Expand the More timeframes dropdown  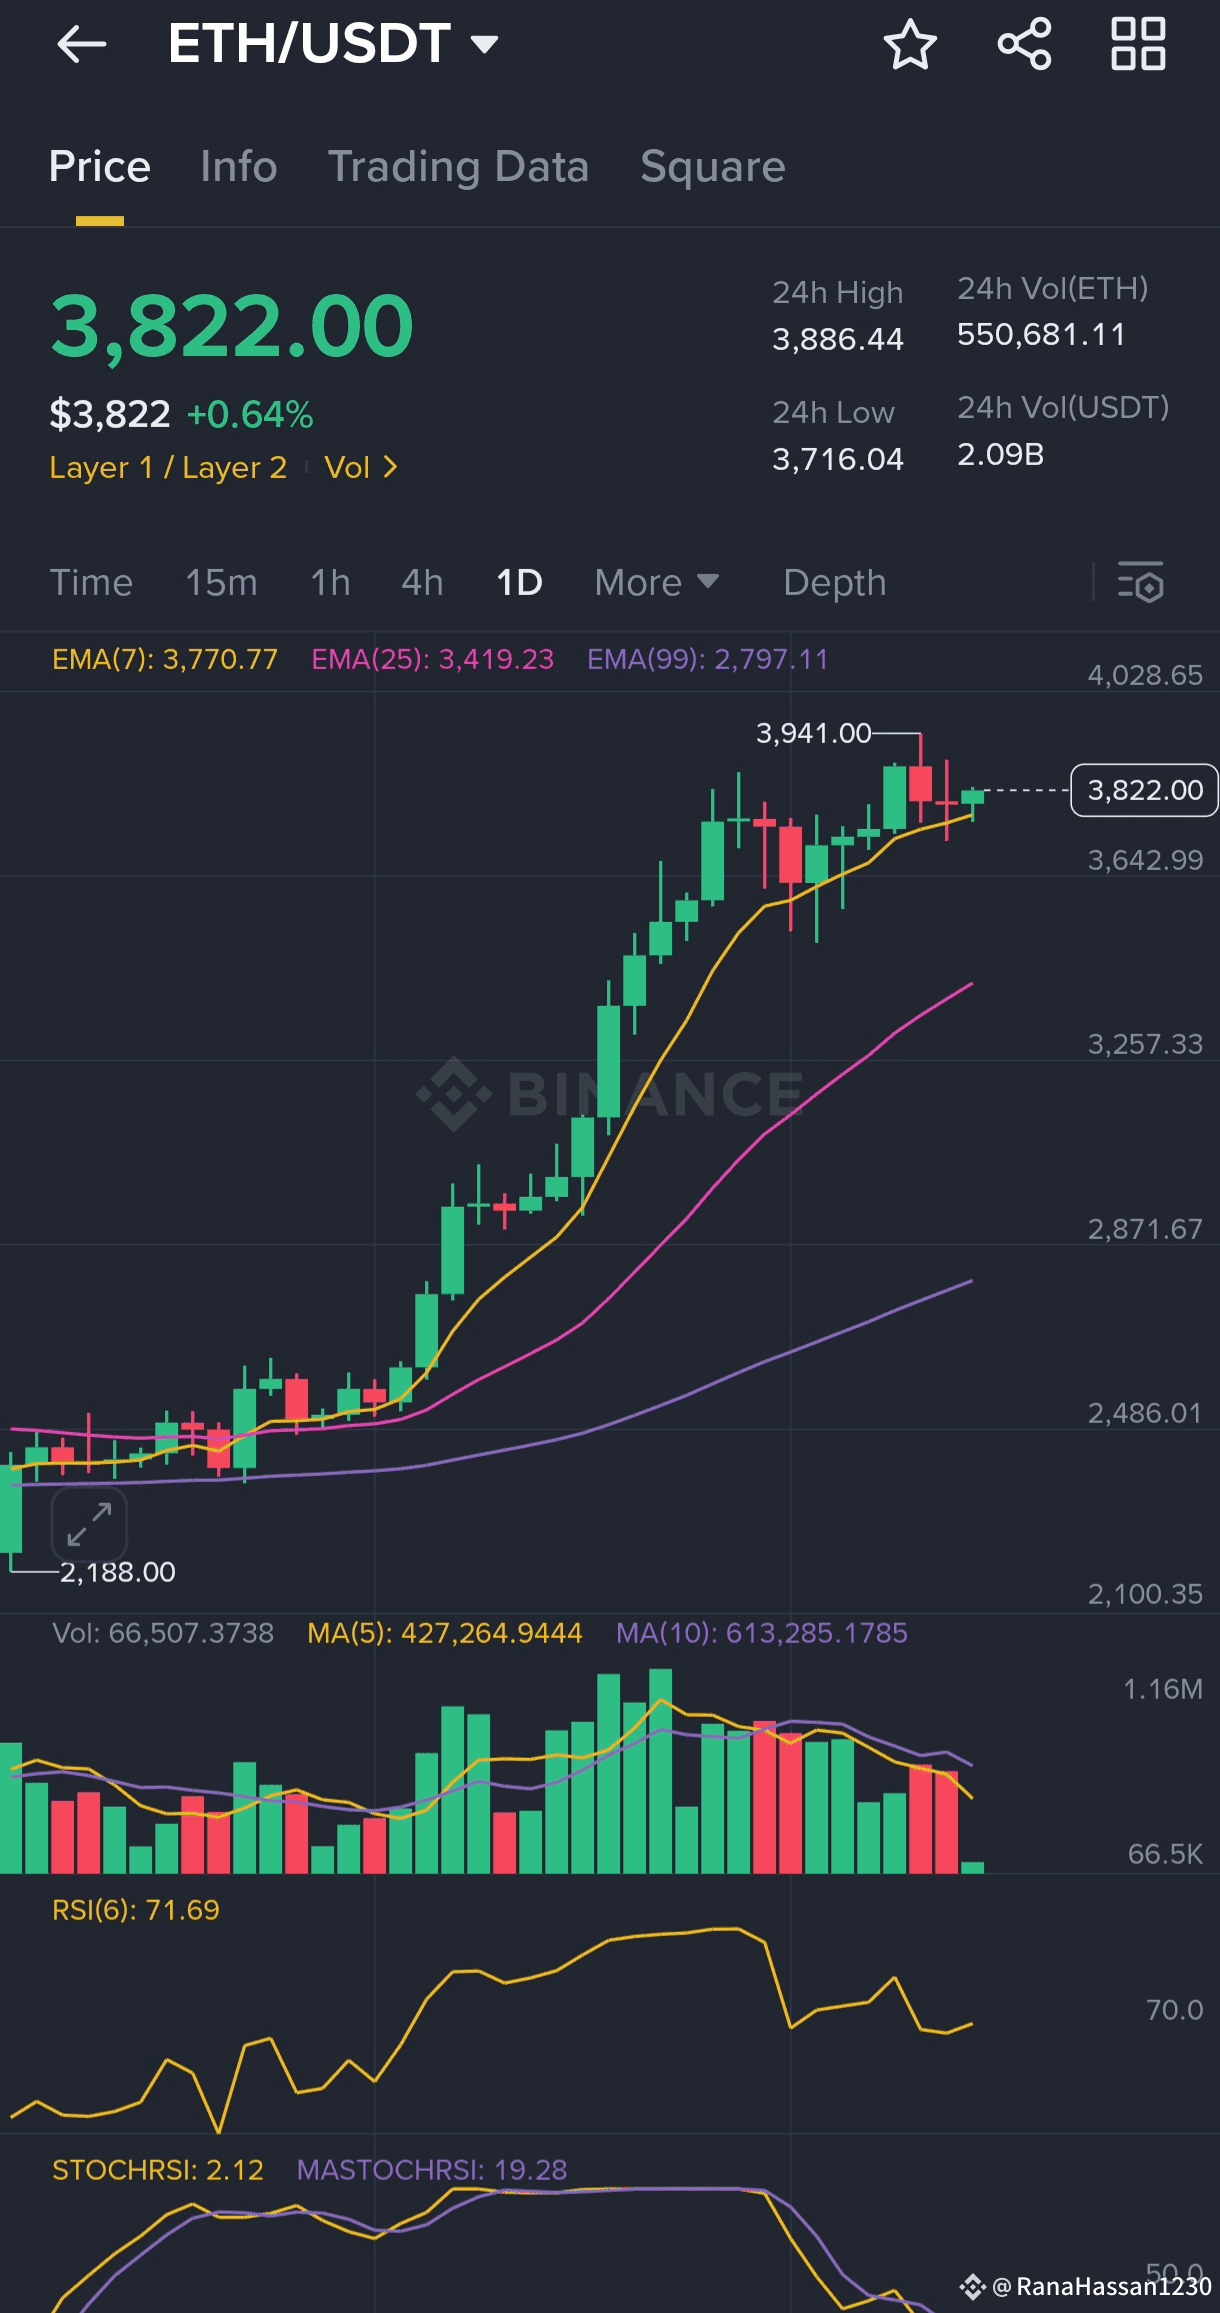click(657, 582)
